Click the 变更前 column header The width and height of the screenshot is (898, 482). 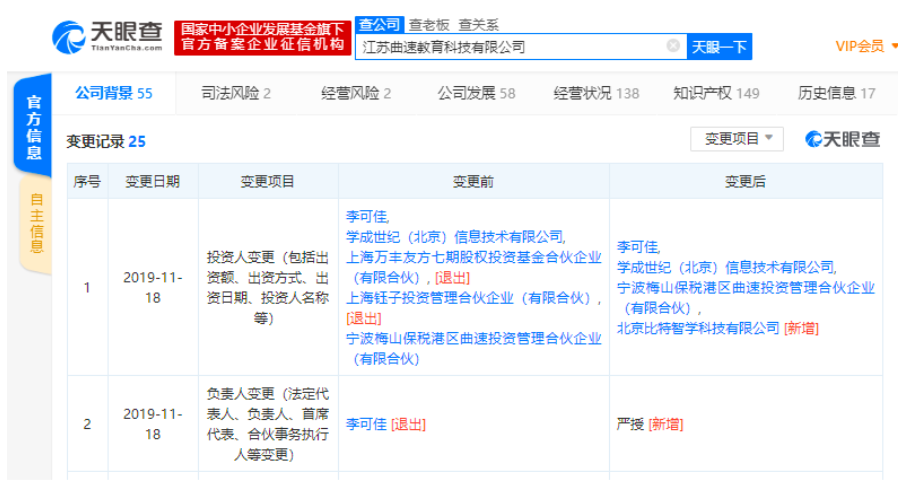(x=473, y=181)
